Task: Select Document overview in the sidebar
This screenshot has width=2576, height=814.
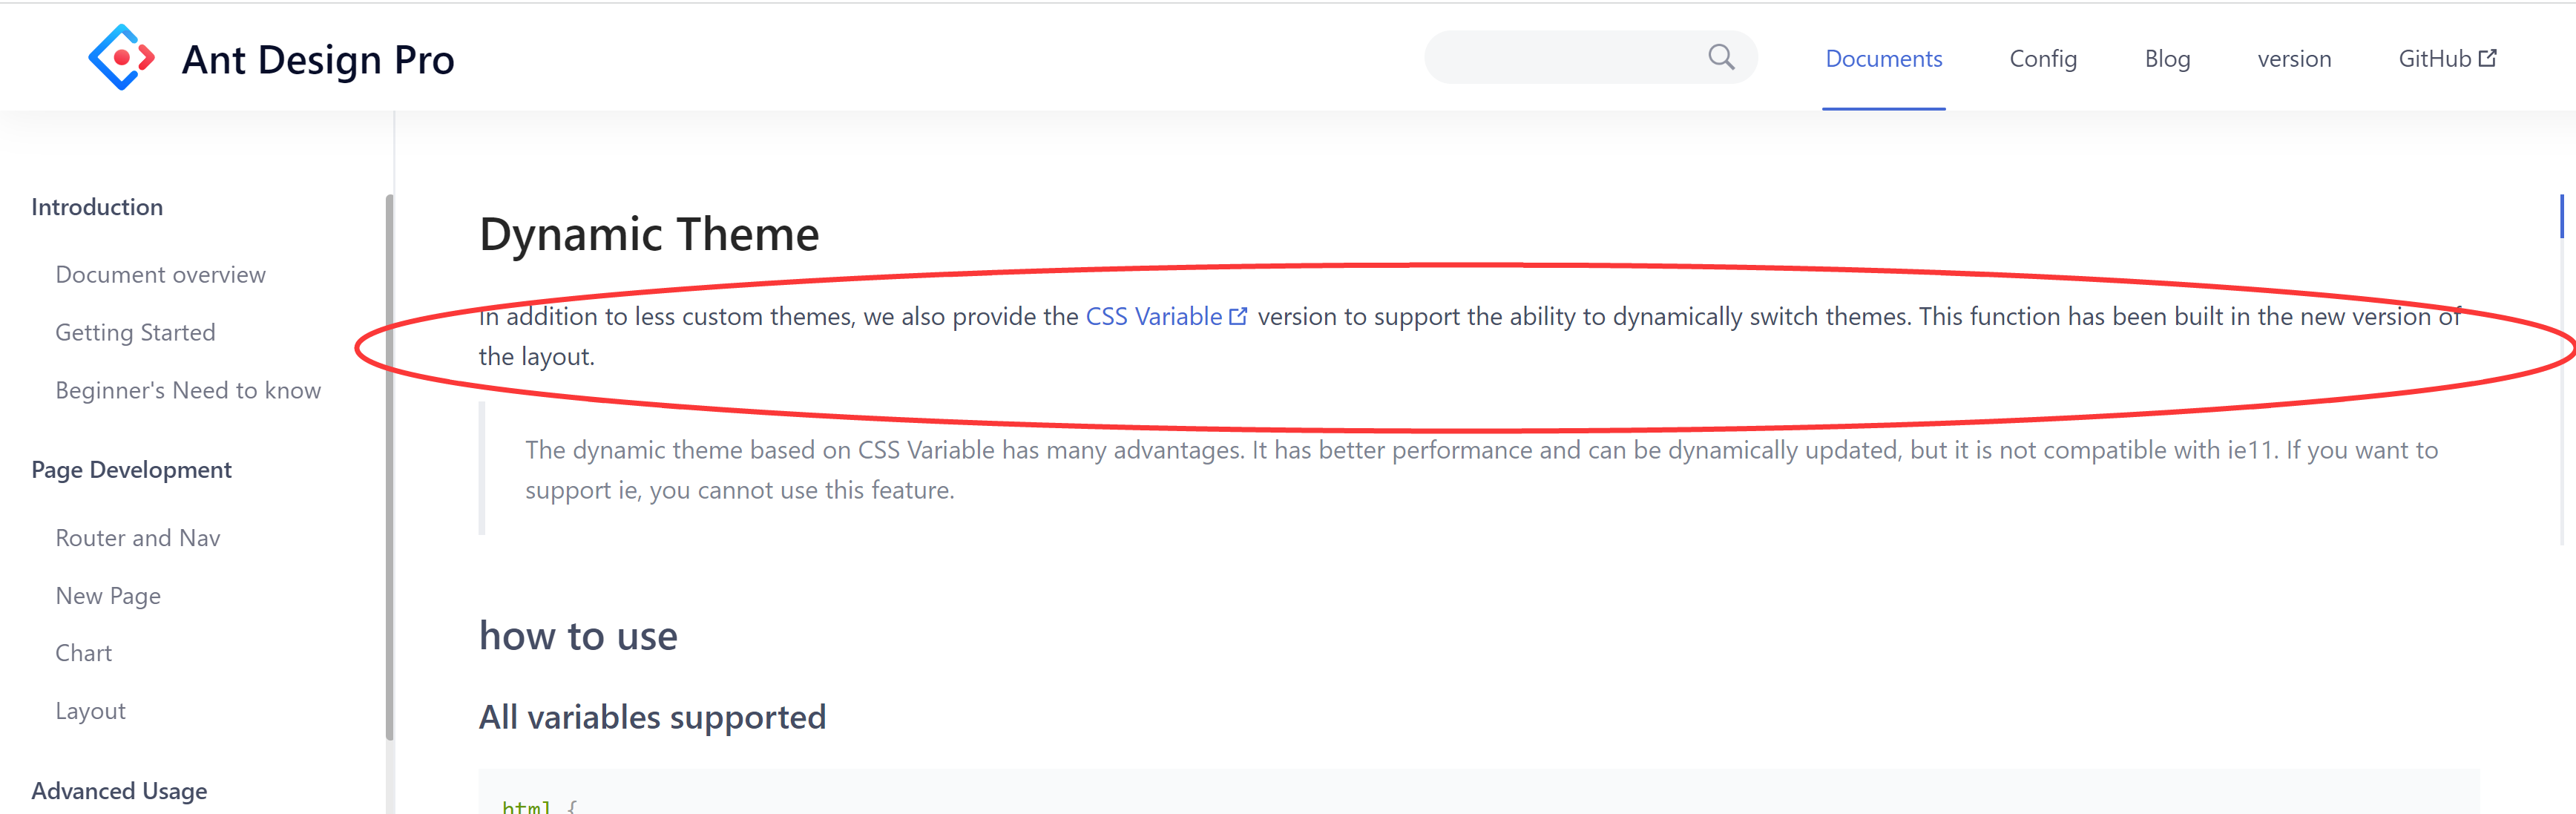Action: (x=160, y=274)
